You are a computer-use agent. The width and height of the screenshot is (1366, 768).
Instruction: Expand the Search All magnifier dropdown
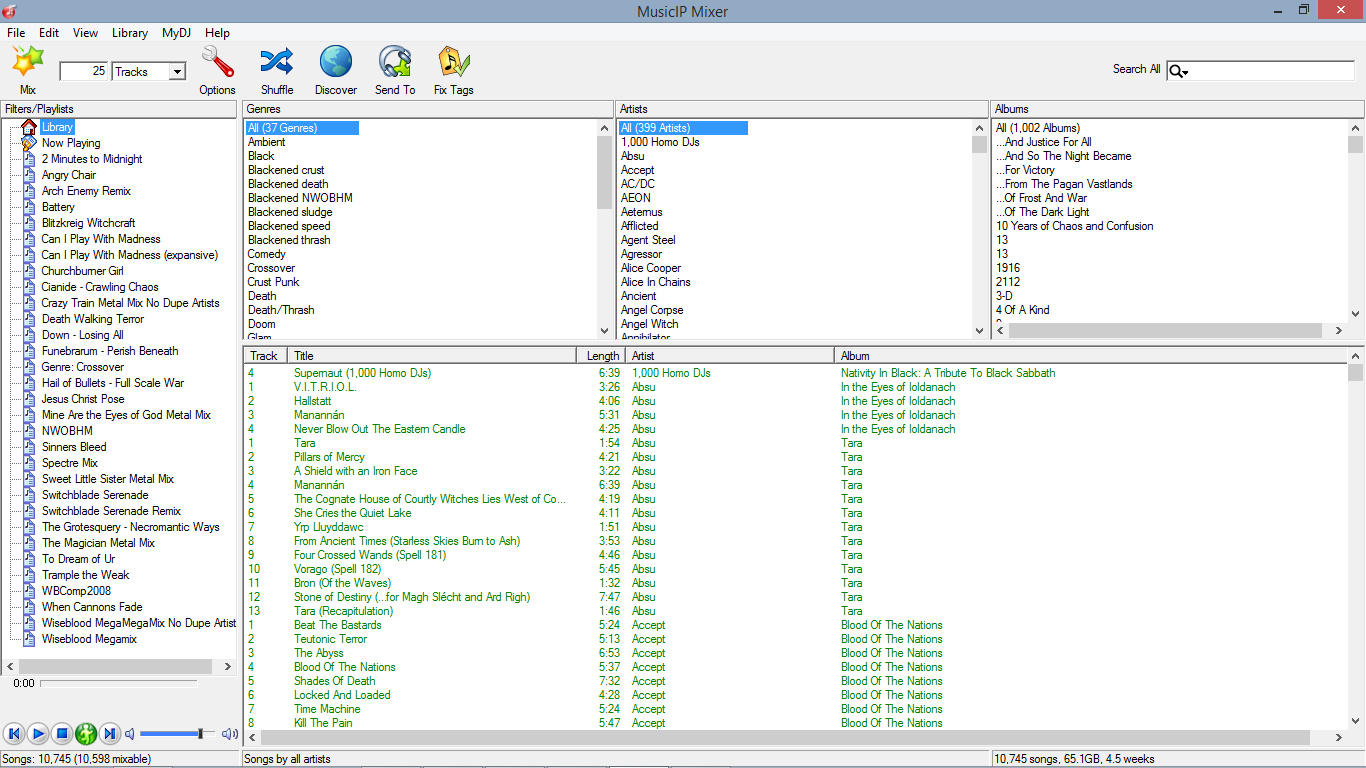tap(1179, 71)
